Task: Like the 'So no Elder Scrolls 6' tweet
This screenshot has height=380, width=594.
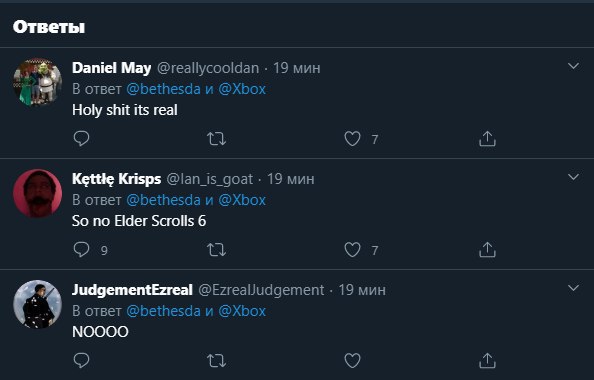Action: (352, 250)
